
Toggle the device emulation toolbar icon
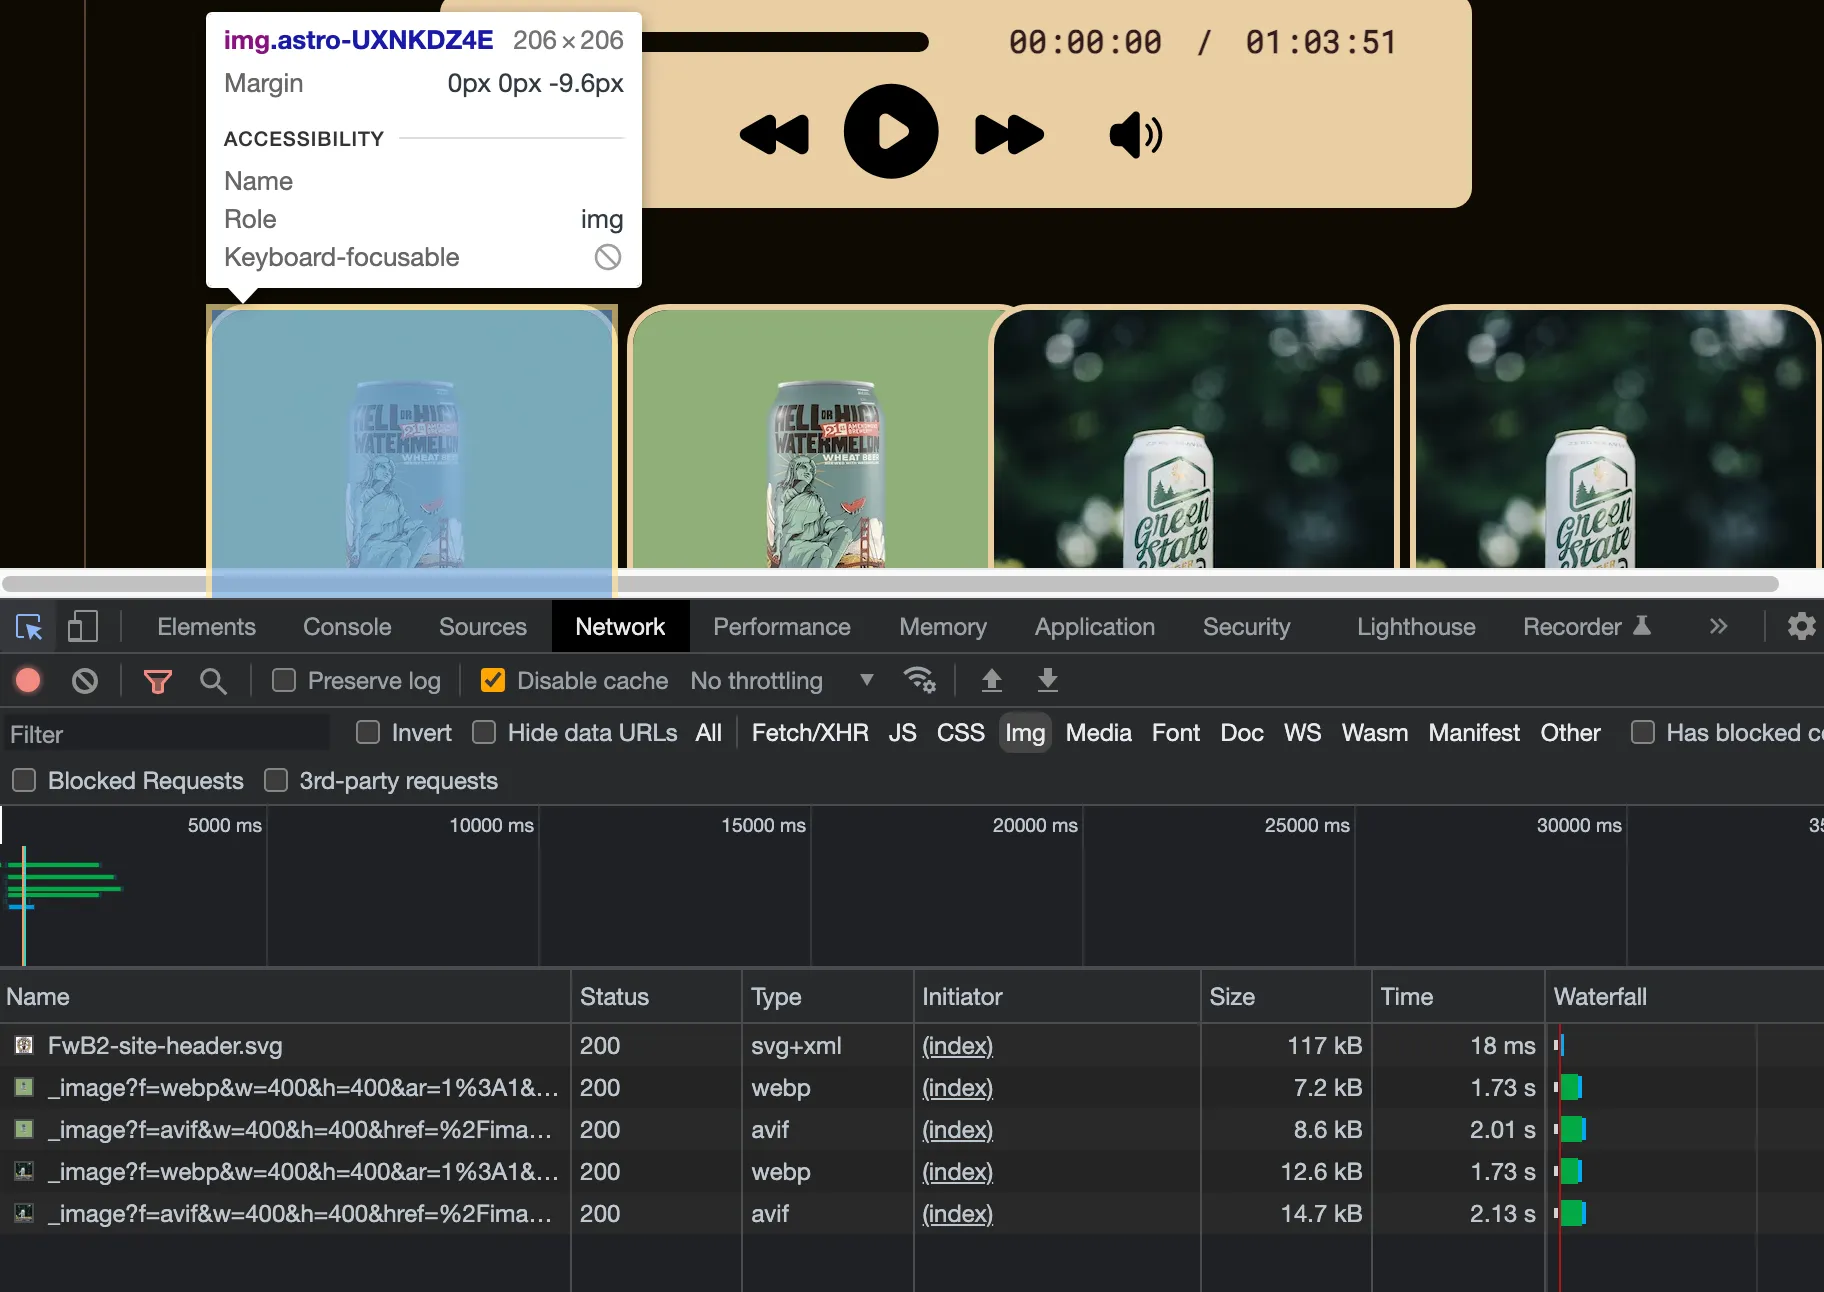point(83,627)
